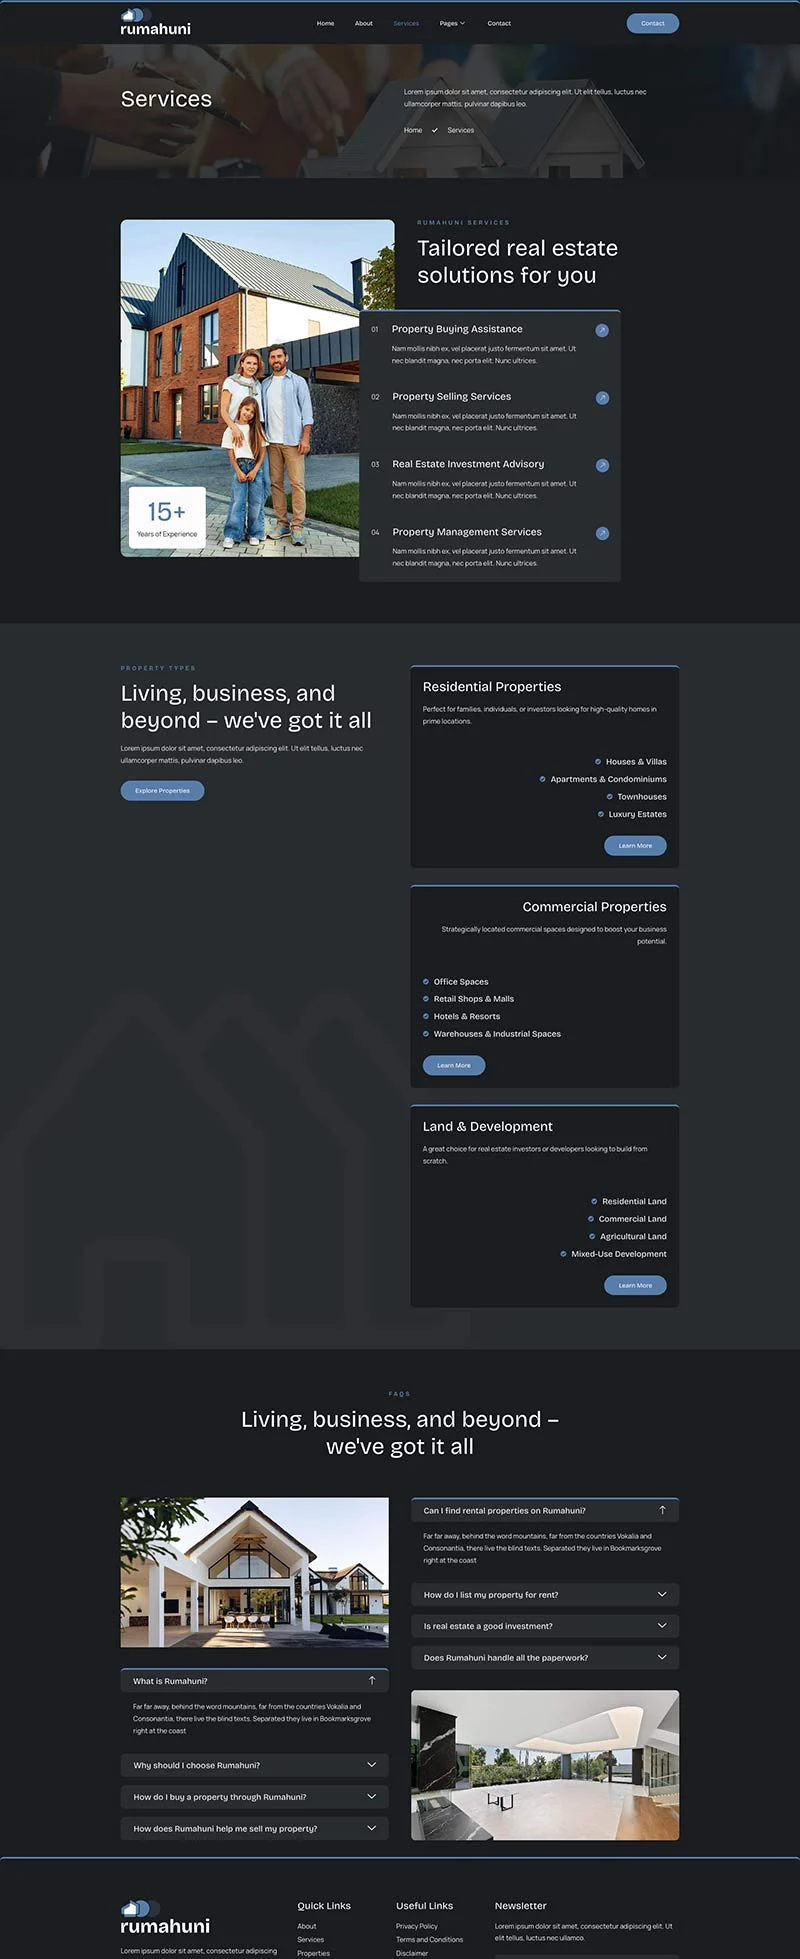Click the 'Commercial Land' list item
Screen dimensions: 800x1959
pos(627,1219)
